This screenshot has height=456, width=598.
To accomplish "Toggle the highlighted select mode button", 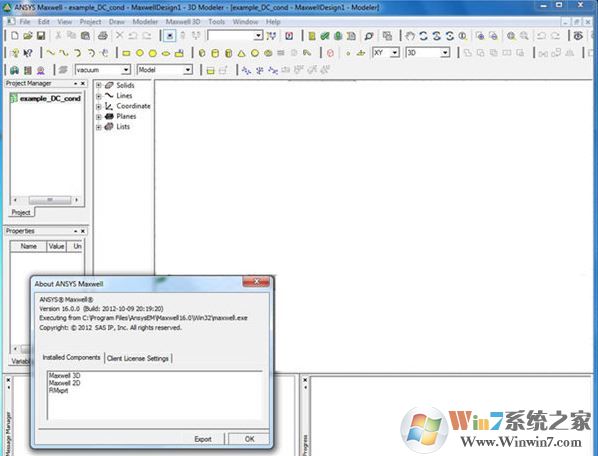I will coord(170,36).
